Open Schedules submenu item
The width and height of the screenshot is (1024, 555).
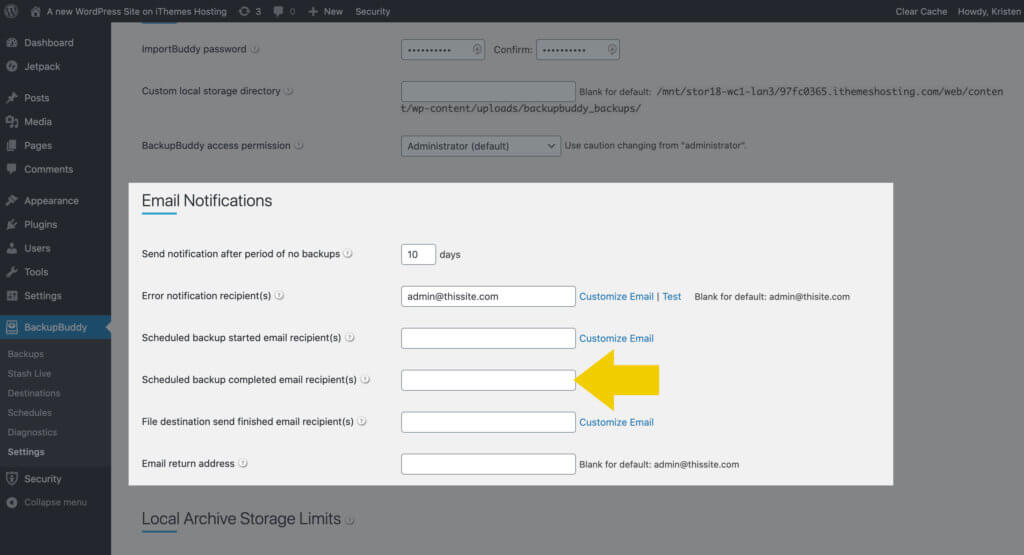pos(29,413)
